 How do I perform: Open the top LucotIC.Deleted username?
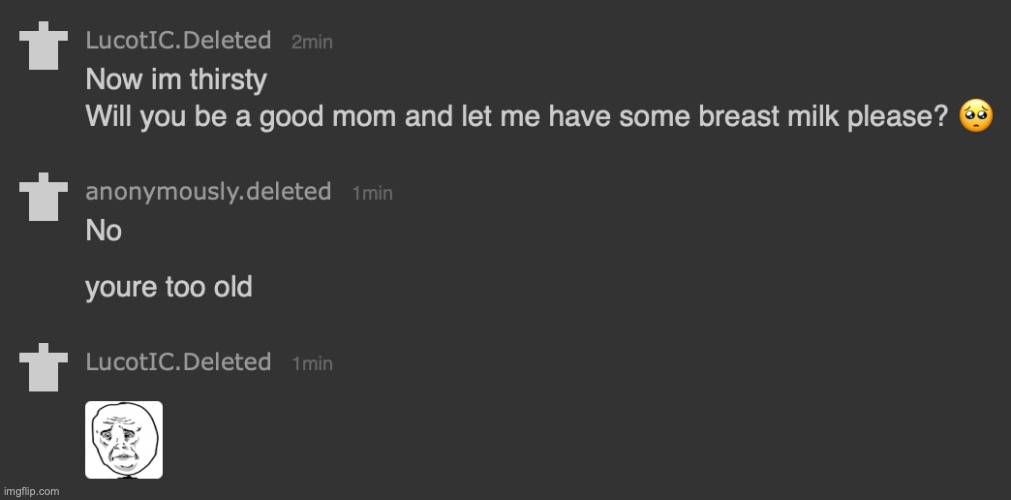[x=178, y=41]
